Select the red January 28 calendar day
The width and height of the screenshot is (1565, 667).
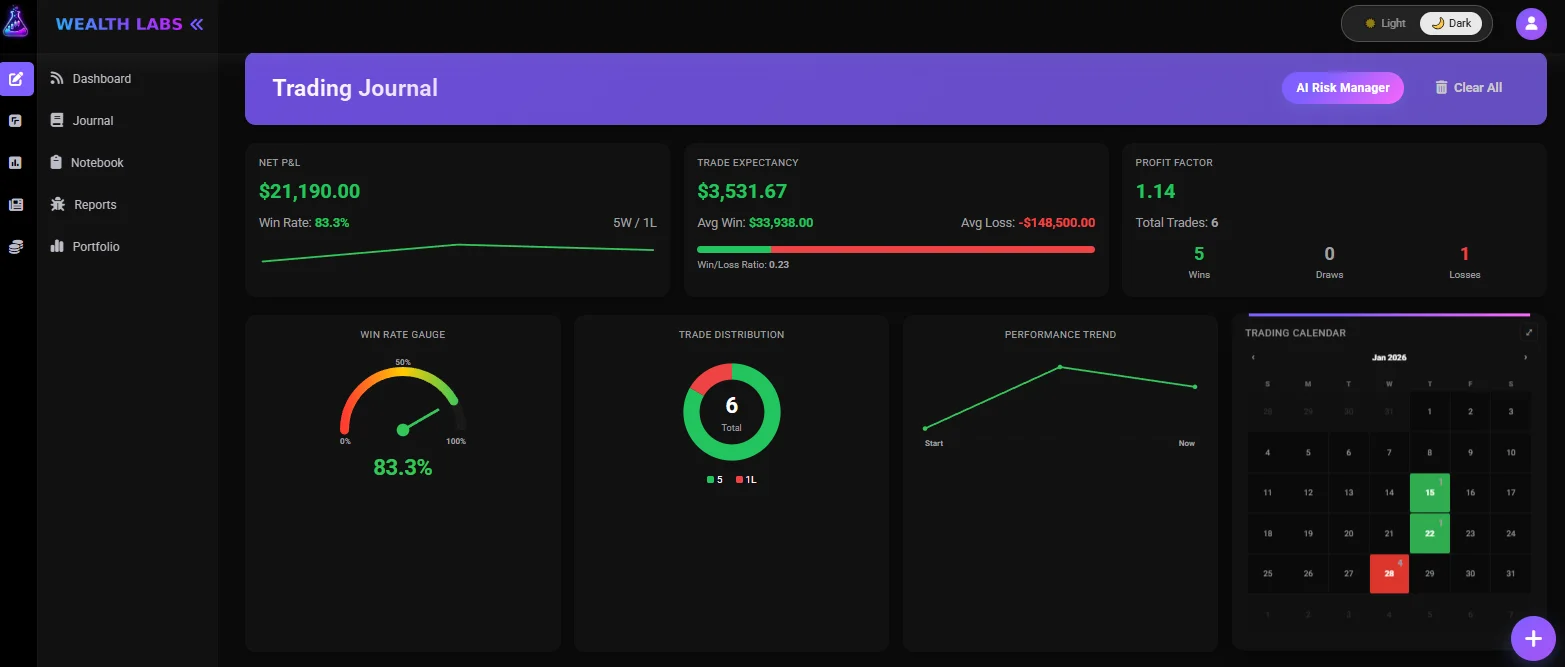(x=1389, y=572)
